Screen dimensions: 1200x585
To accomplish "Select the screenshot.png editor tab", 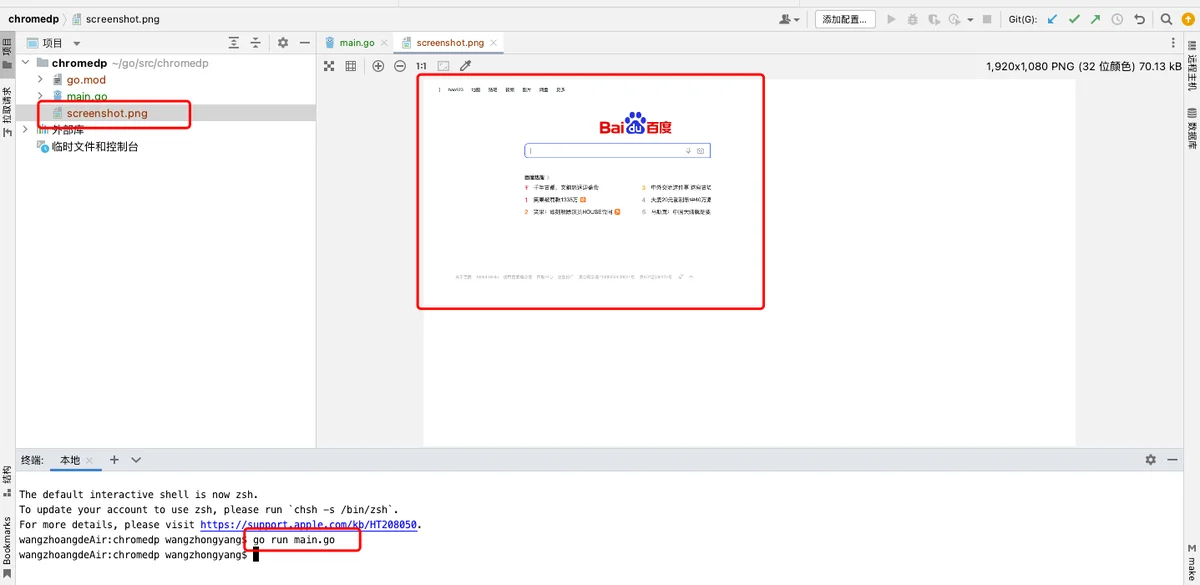I will point(450,43).
